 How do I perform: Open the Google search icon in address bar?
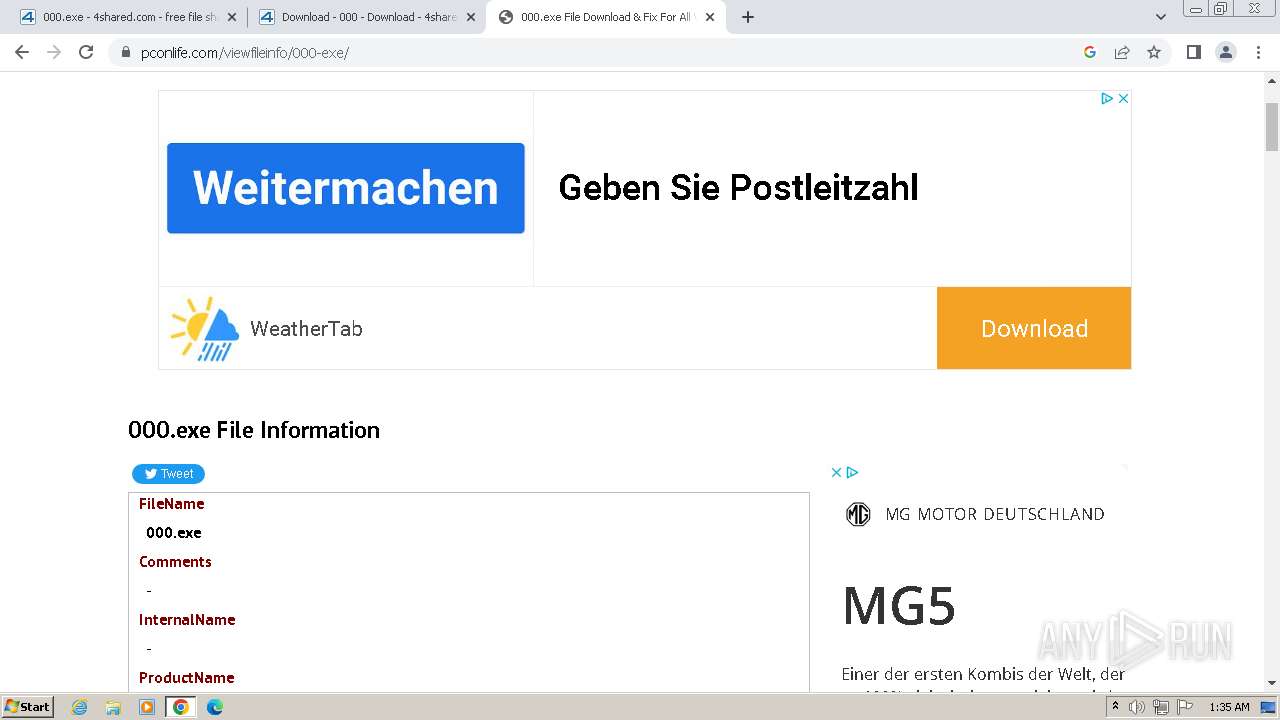coord(1090,52)
